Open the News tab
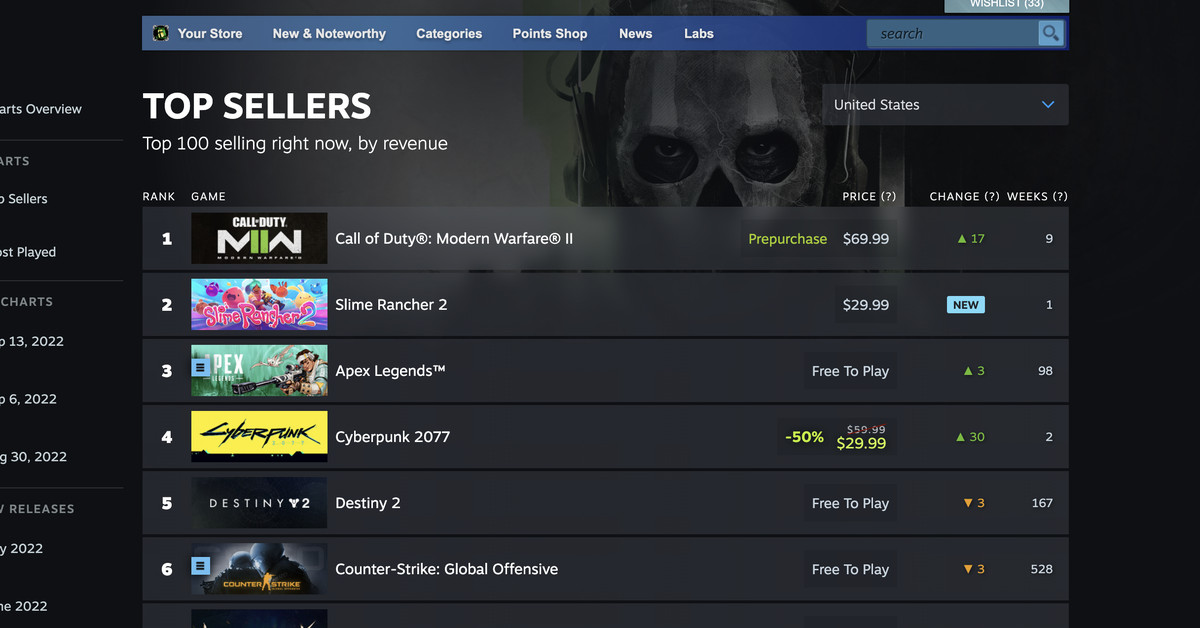1200x628 pixels. [x=636, y=33]
